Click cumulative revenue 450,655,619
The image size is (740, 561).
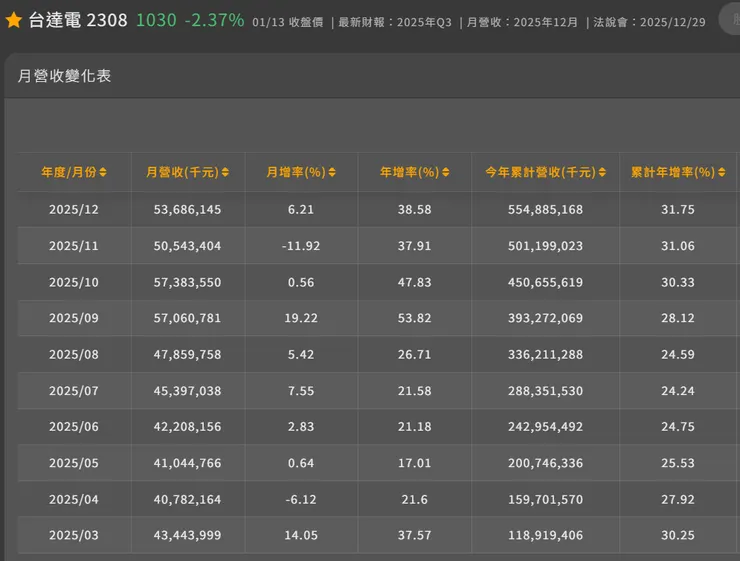(x=546, y=282)
